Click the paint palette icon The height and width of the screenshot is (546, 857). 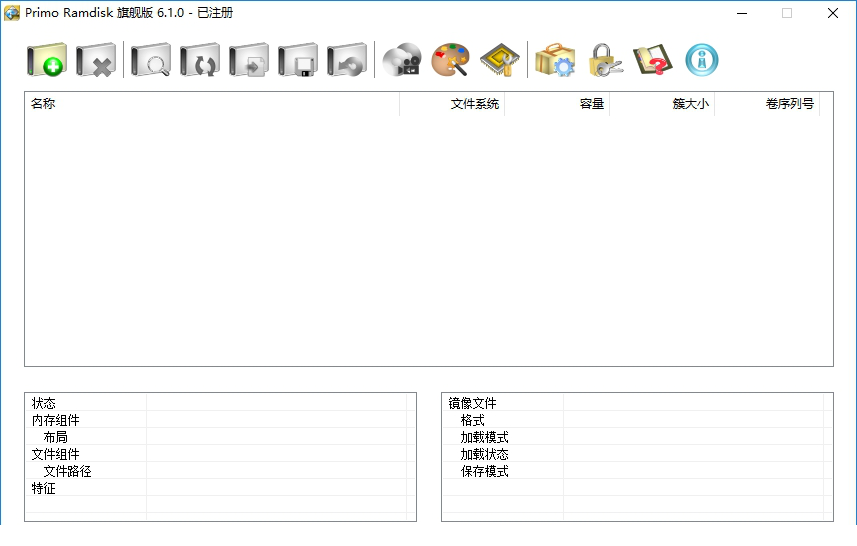point(451,60)
